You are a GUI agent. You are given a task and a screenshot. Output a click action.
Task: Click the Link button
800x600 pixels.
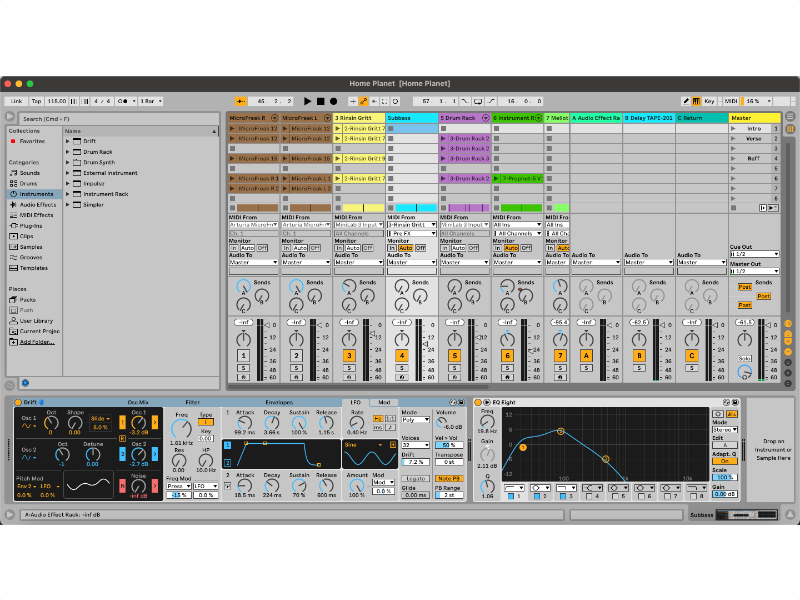pos(16,101)
